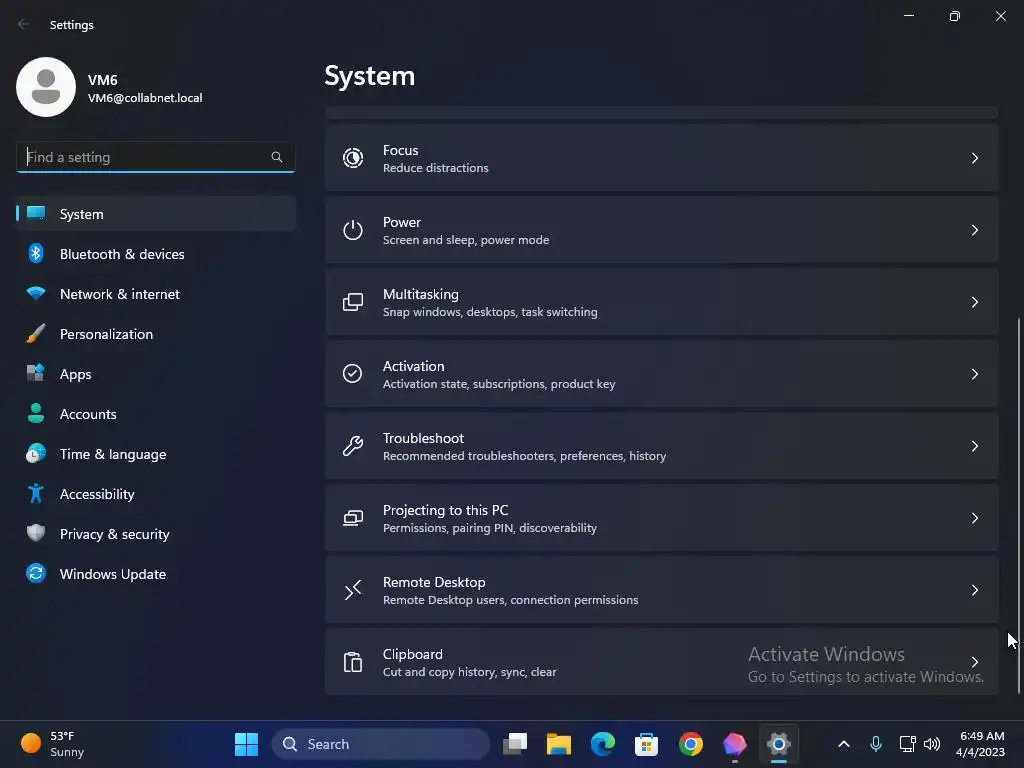The width and height of the screenshot is (1024, 768).
Task: Click the Power icon beside Screen and sleep
Action: 353,230
